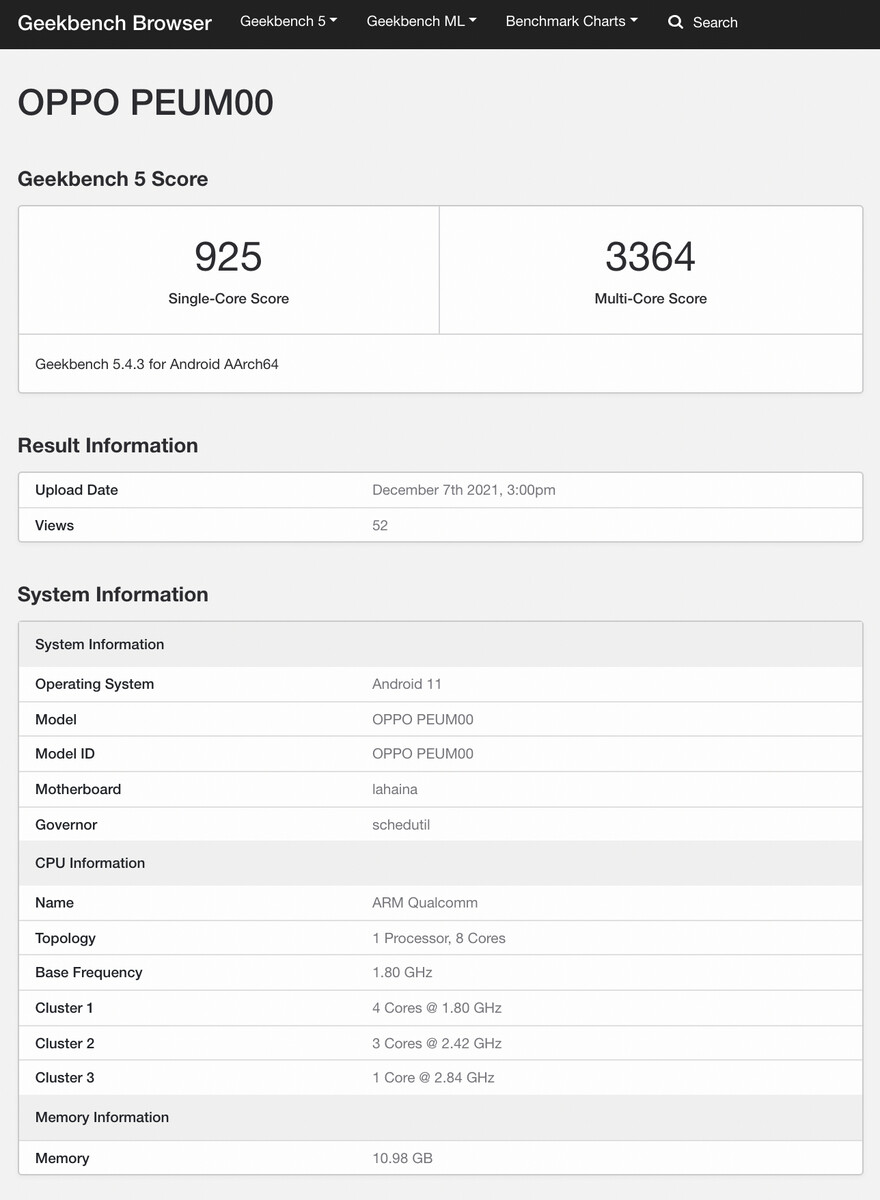Select the 1 Processor, 8 Cores value

pos(439,938)
